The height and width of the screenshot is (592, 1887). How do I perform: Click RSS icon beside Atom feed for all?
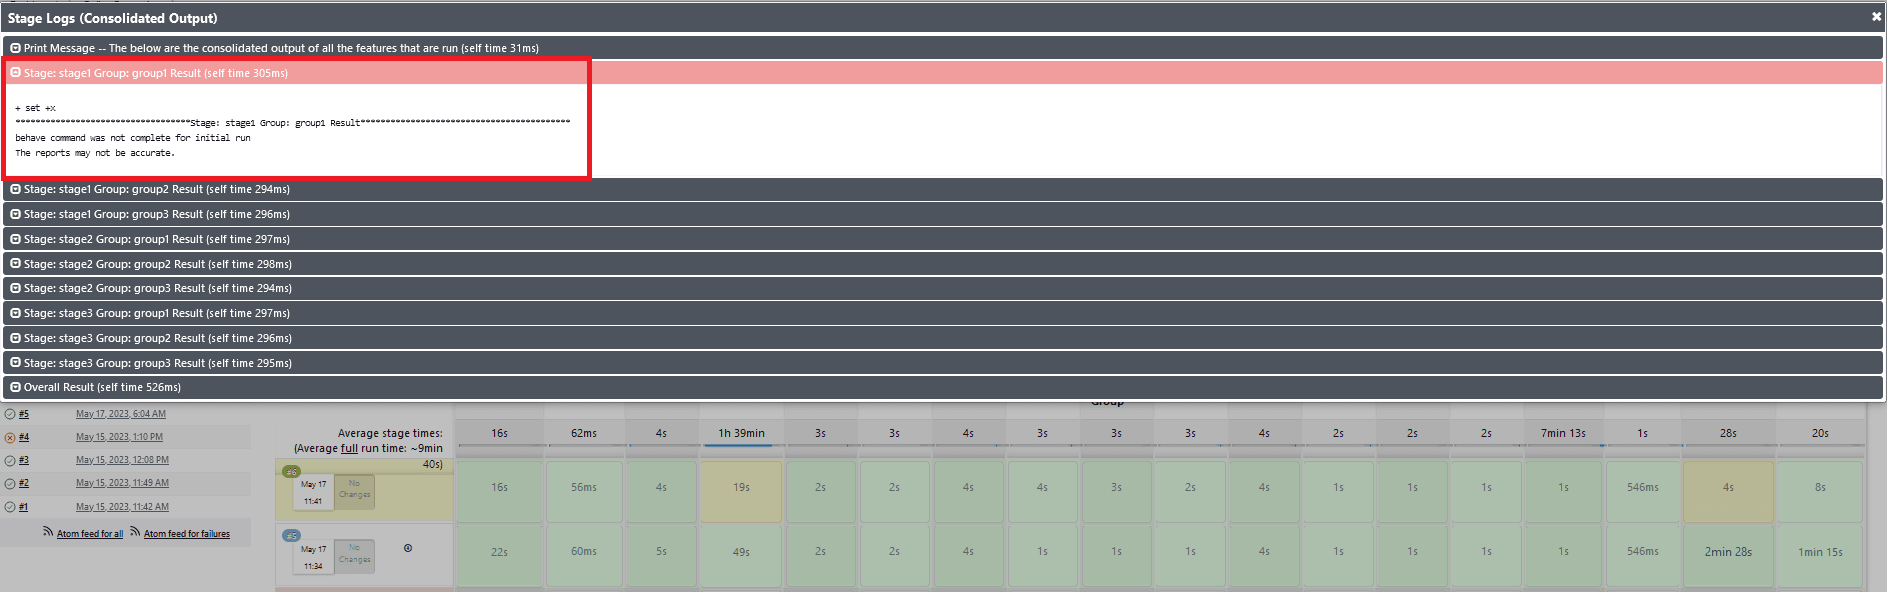click(48, 532)
